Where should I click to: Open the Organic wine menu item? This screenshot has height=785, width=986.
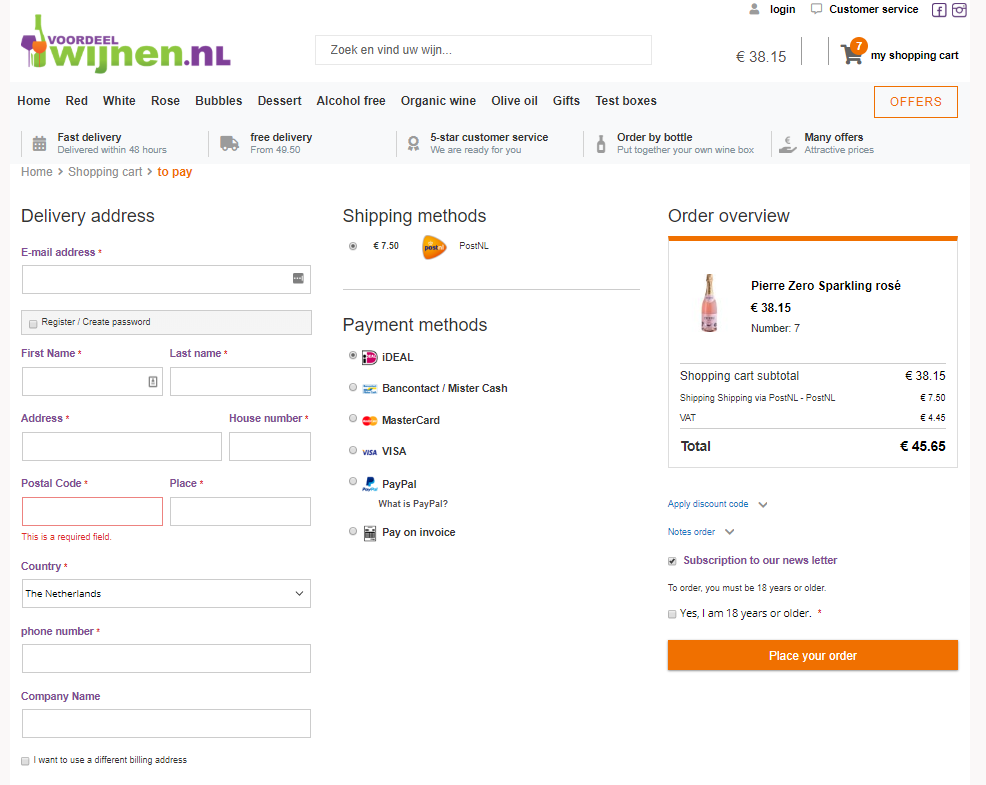pos(438,101)
